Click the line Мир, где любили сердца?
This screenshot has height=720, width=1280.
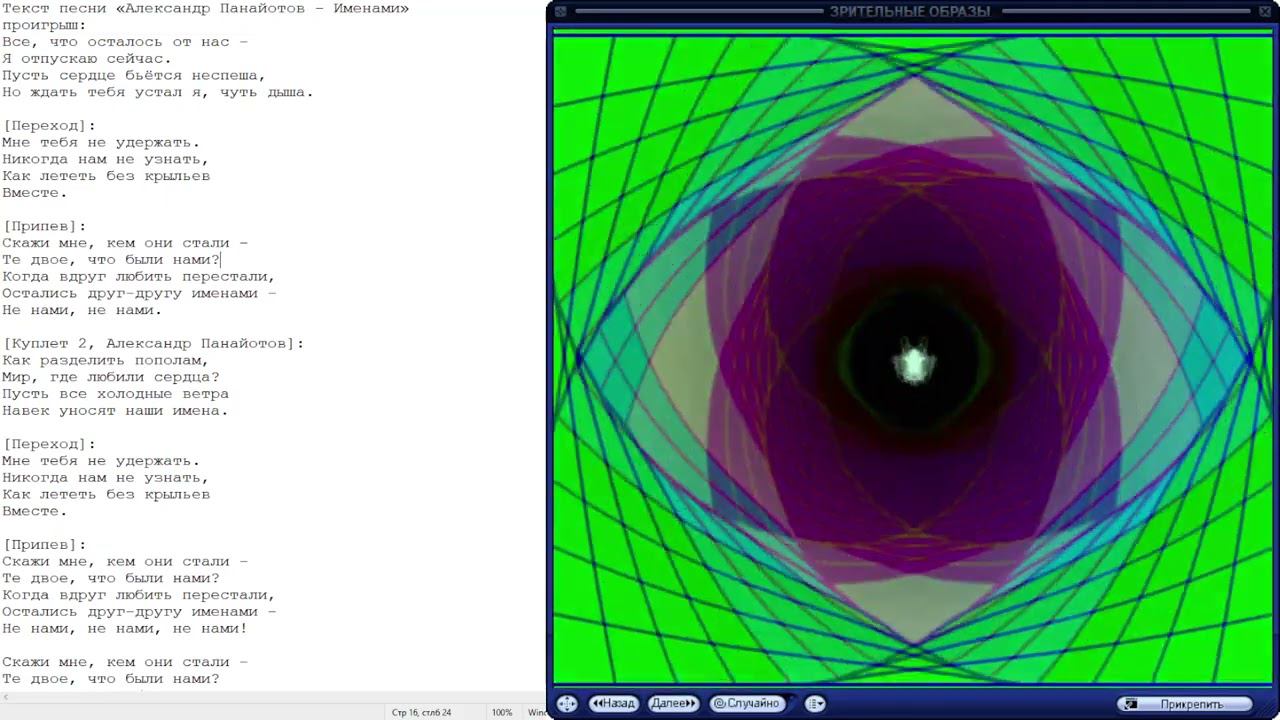[111, 377]
